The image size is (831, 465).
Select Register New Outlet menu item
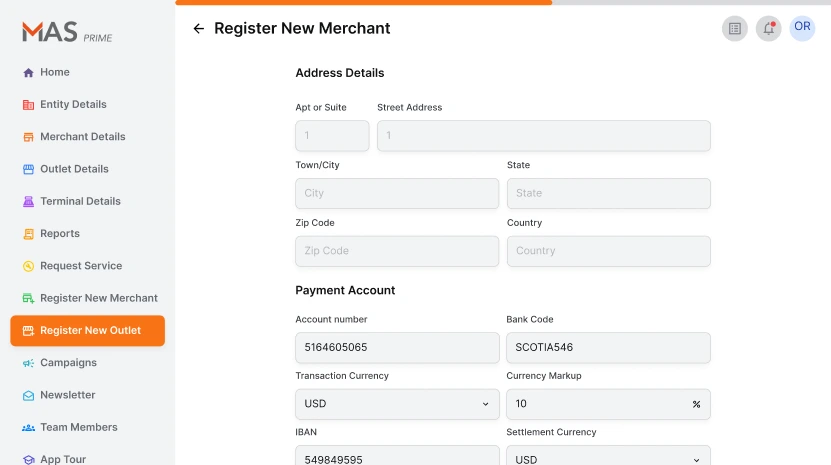(x=88, y=331)
